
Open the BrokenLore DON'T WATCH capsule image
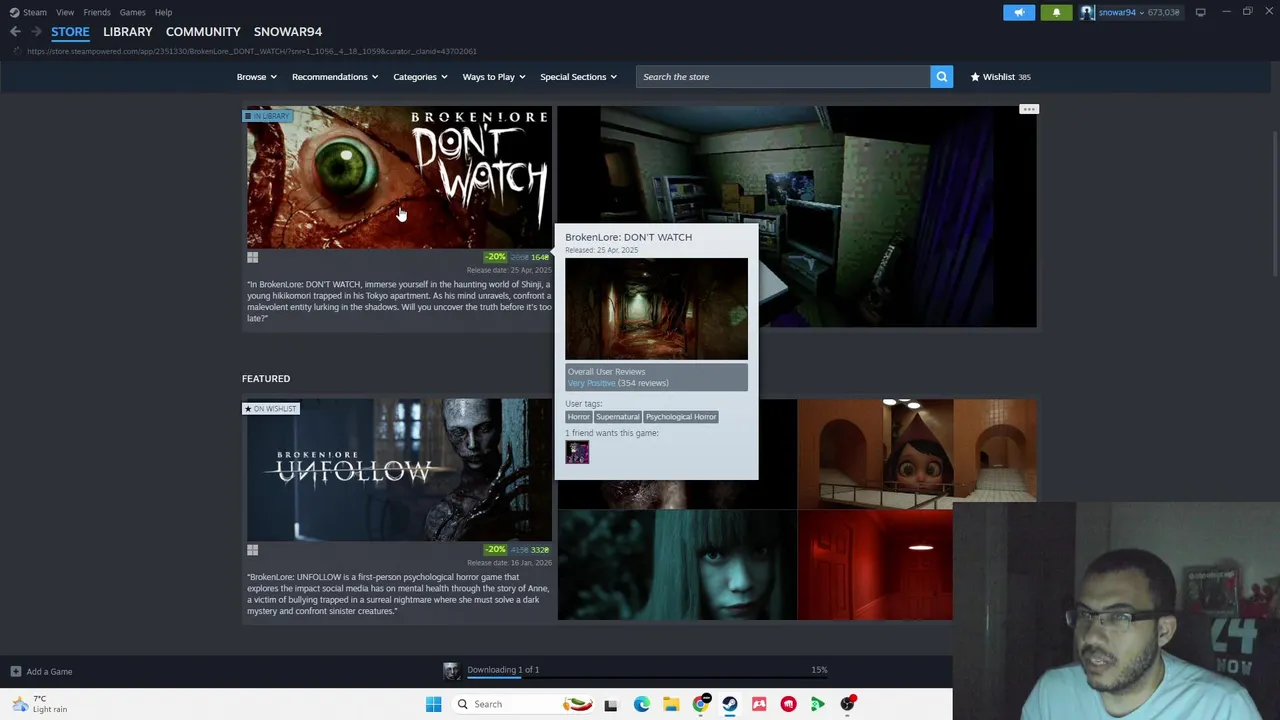click(x=399, y=177)
